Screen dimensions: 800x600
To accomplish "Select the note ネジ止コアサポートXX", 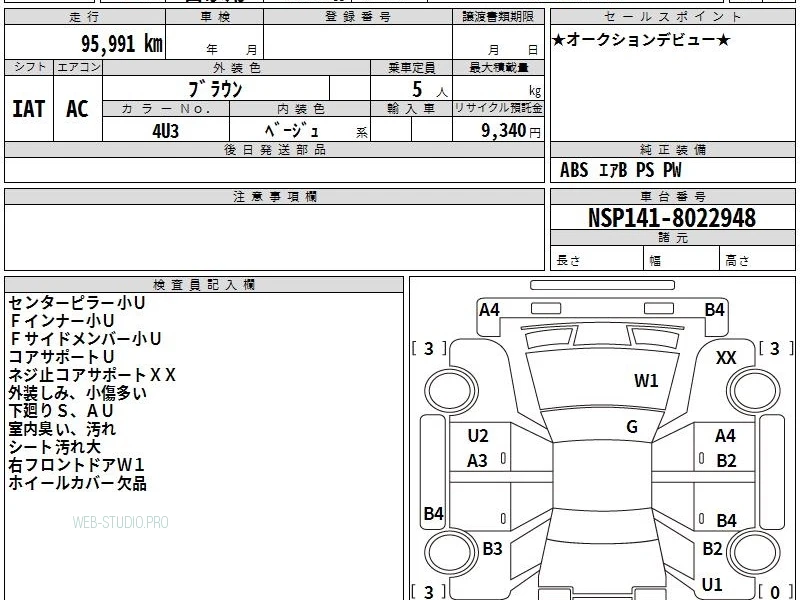I will coord(92,375).
